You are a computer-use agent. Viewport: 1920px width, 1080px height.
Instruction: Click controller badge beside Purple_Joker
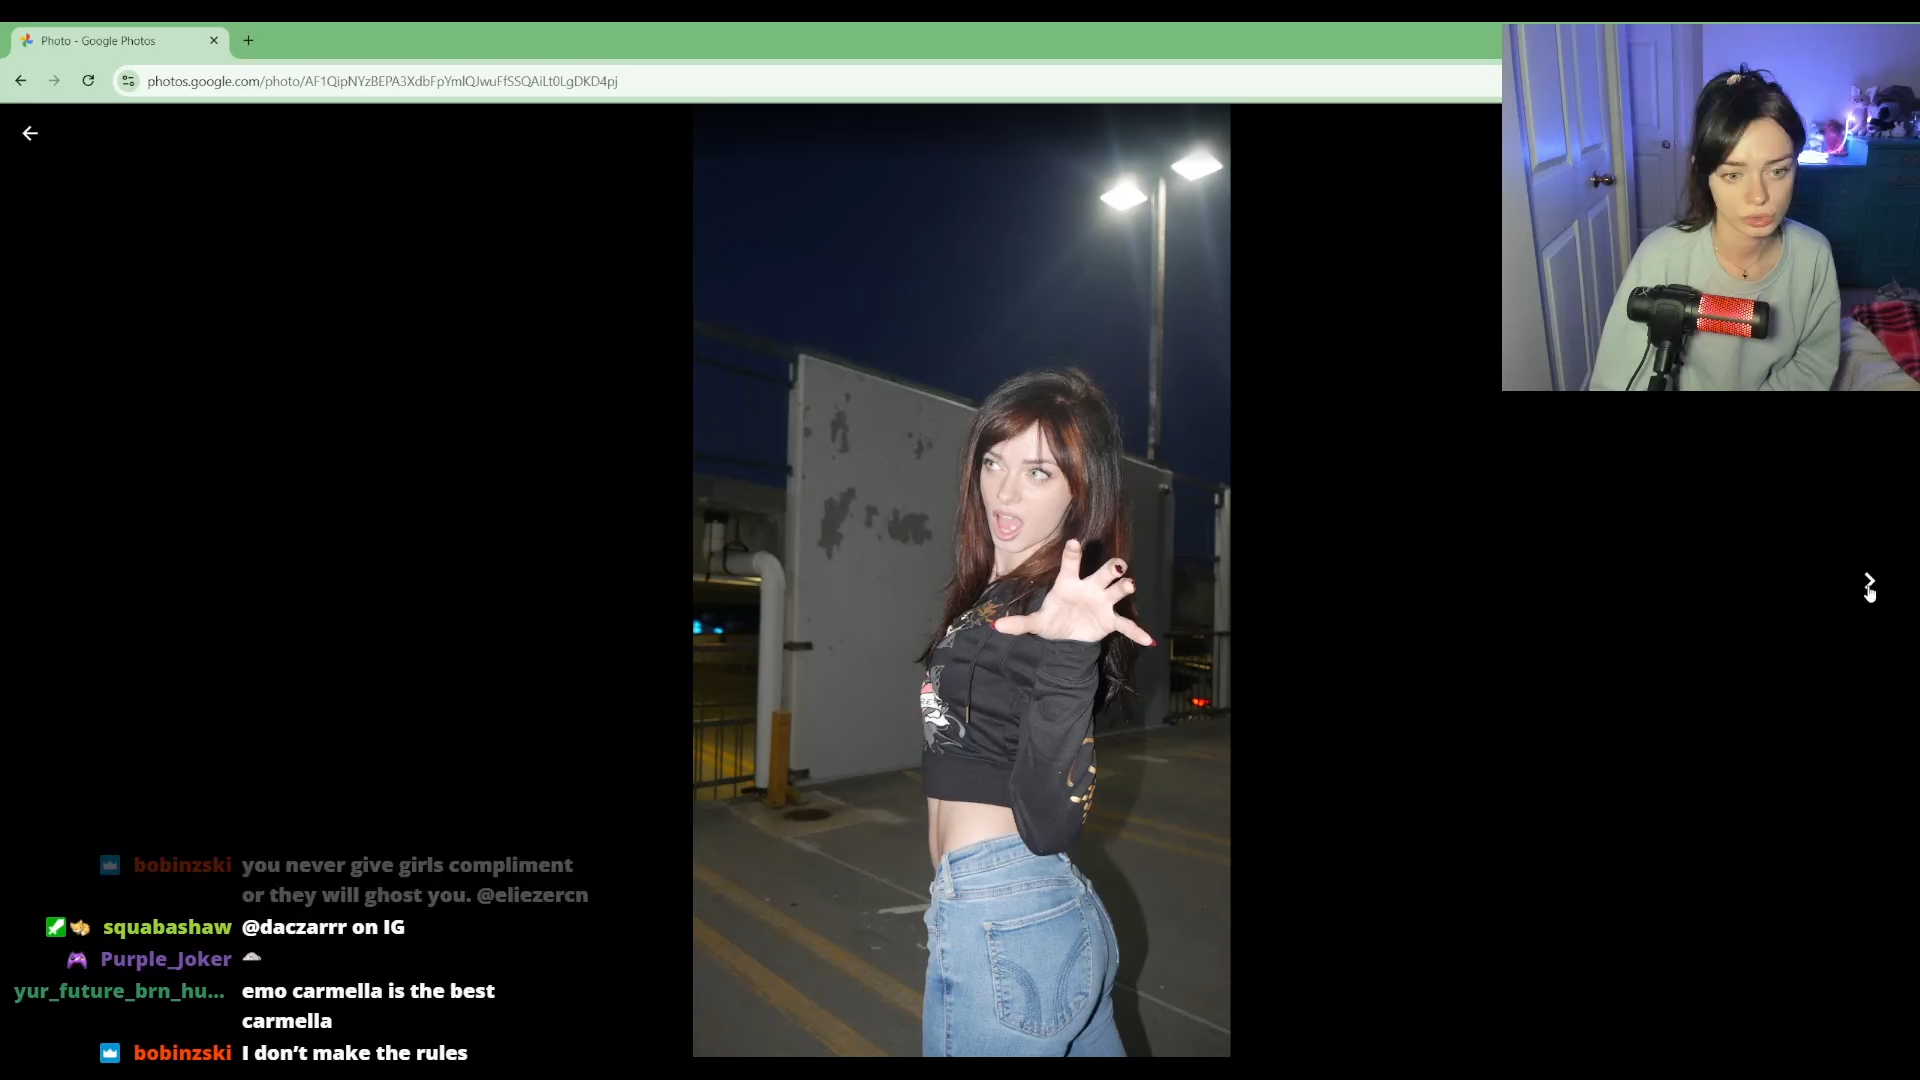tap(77, 960)
